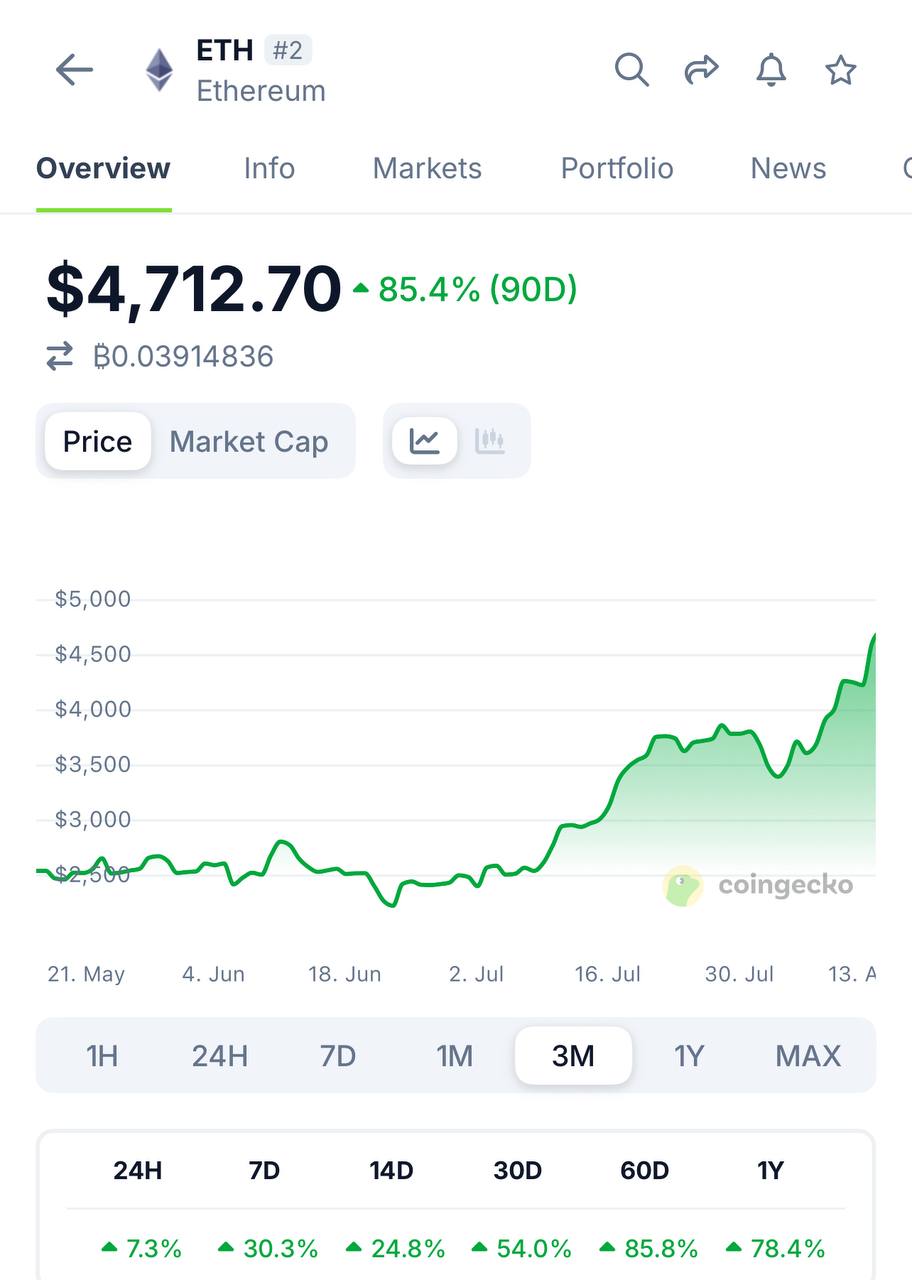Go to the Portfolio tab
The image size is (912, 1280).
click(x=617, y=168)
